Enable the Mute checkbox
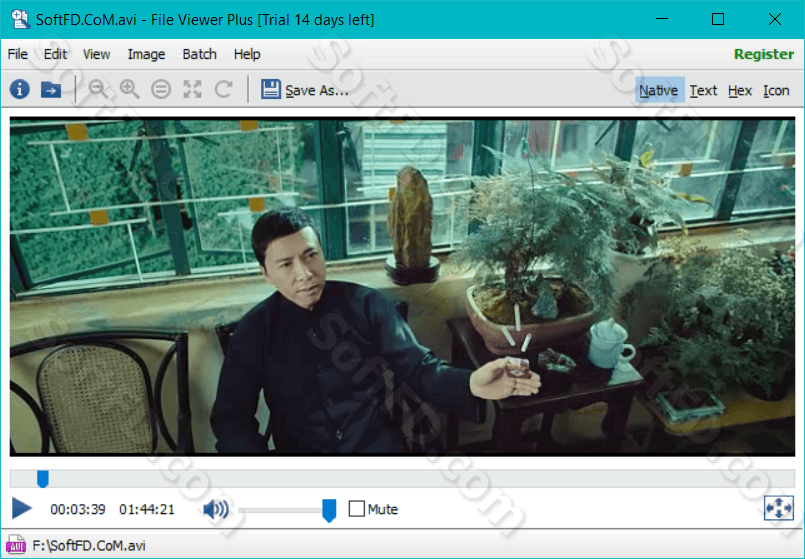The image size is (805, 559). [x=356, y=509]
